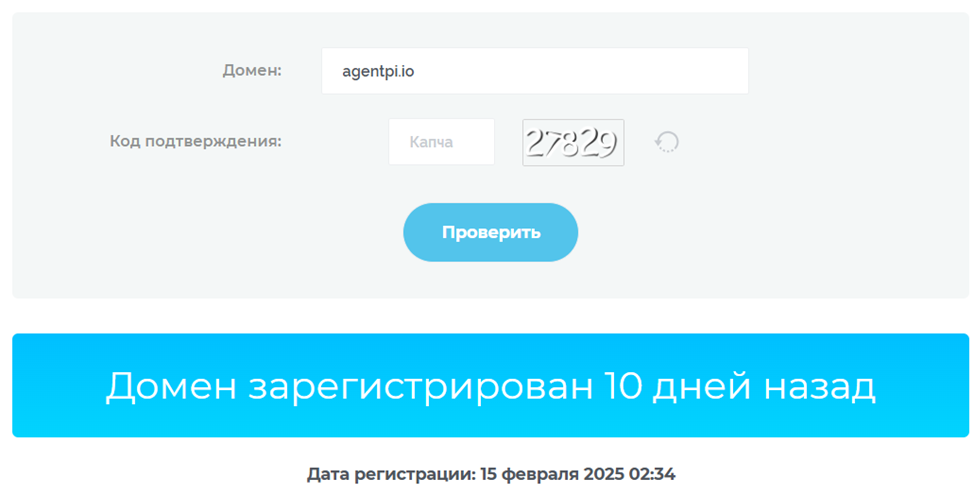Click the Дата регистрации 15 февраля 2025 text
Screen dimensions: 974x495
pyautogui.click(x=491, y=475)
